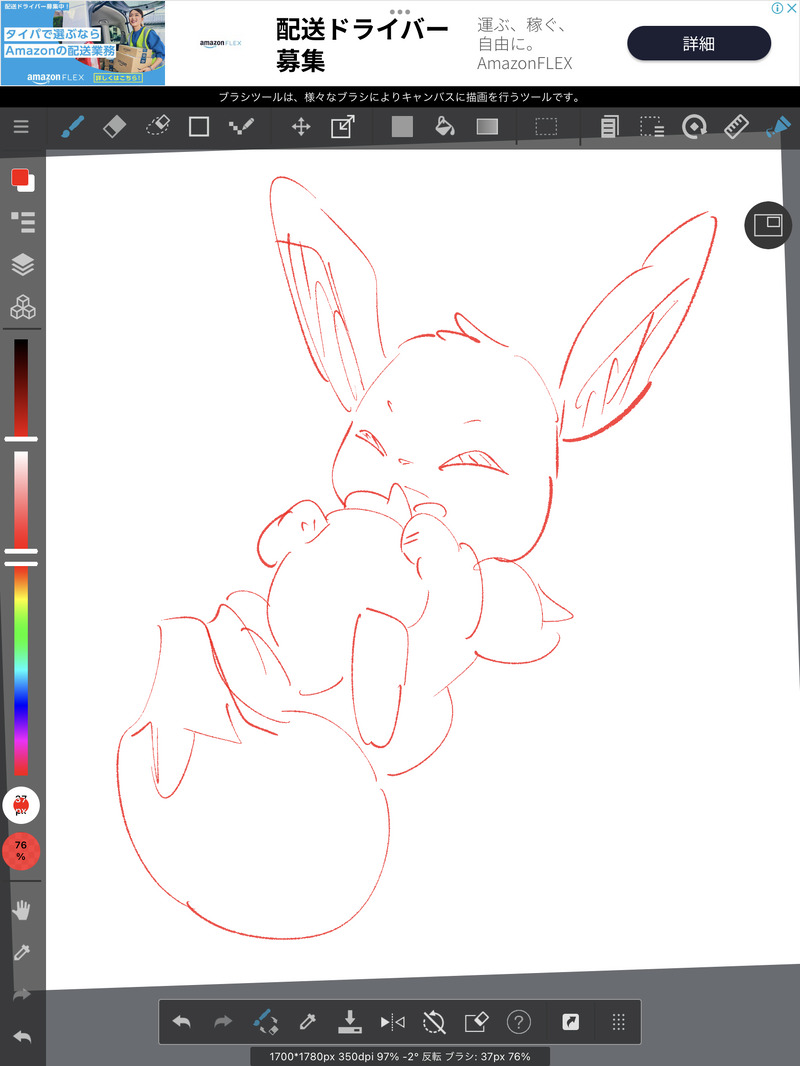Open the copy pages icon in toolbar
This screenshot has height=1066, width=800.
[610, 126]
